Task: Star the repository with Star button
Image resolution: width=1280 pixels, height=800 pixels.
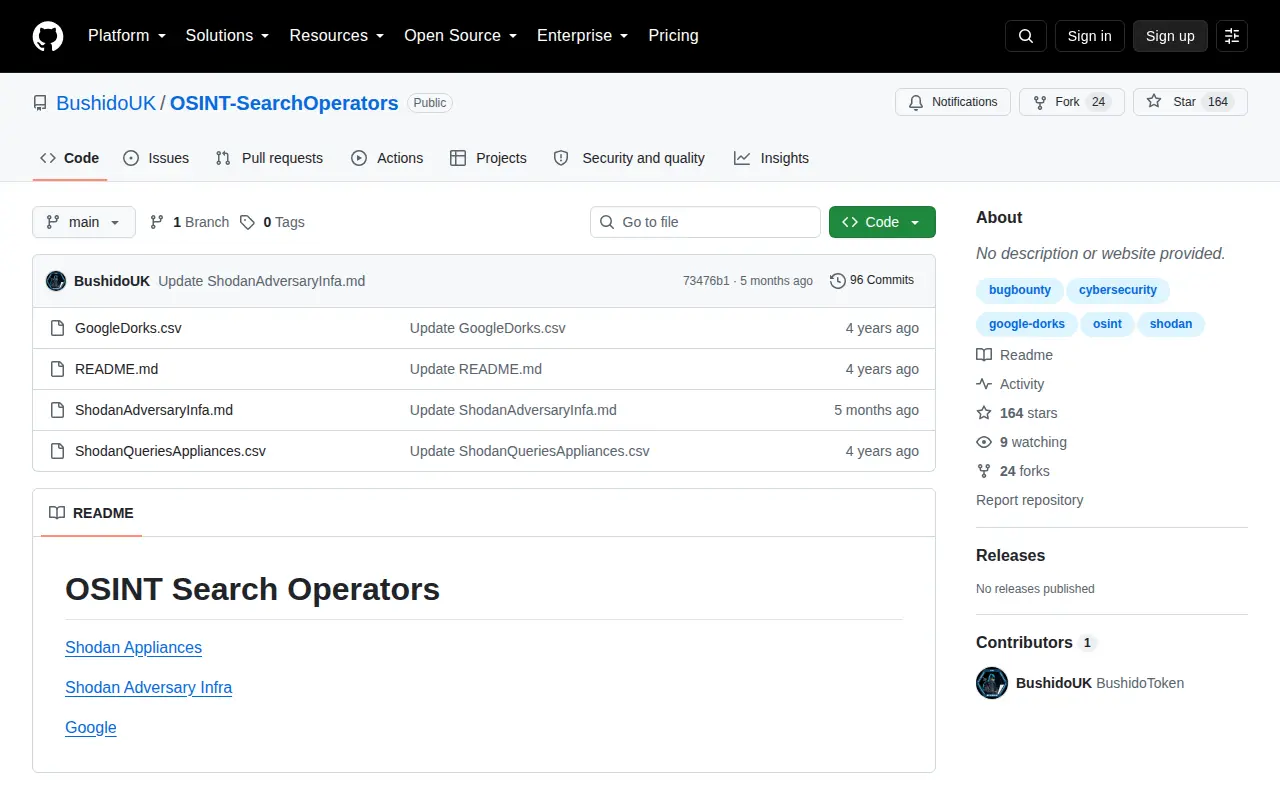Action: click(1190, 102)
